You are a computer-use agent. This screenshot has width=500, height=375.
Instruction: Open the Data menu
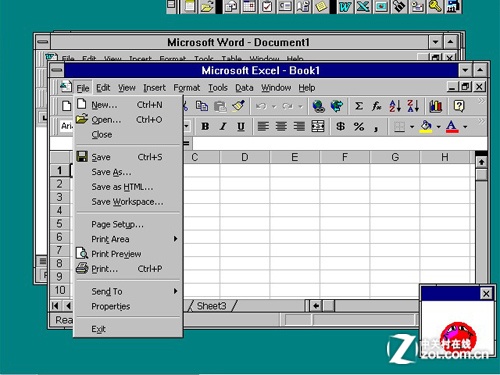pyautogui.click(x=244, y=88)
